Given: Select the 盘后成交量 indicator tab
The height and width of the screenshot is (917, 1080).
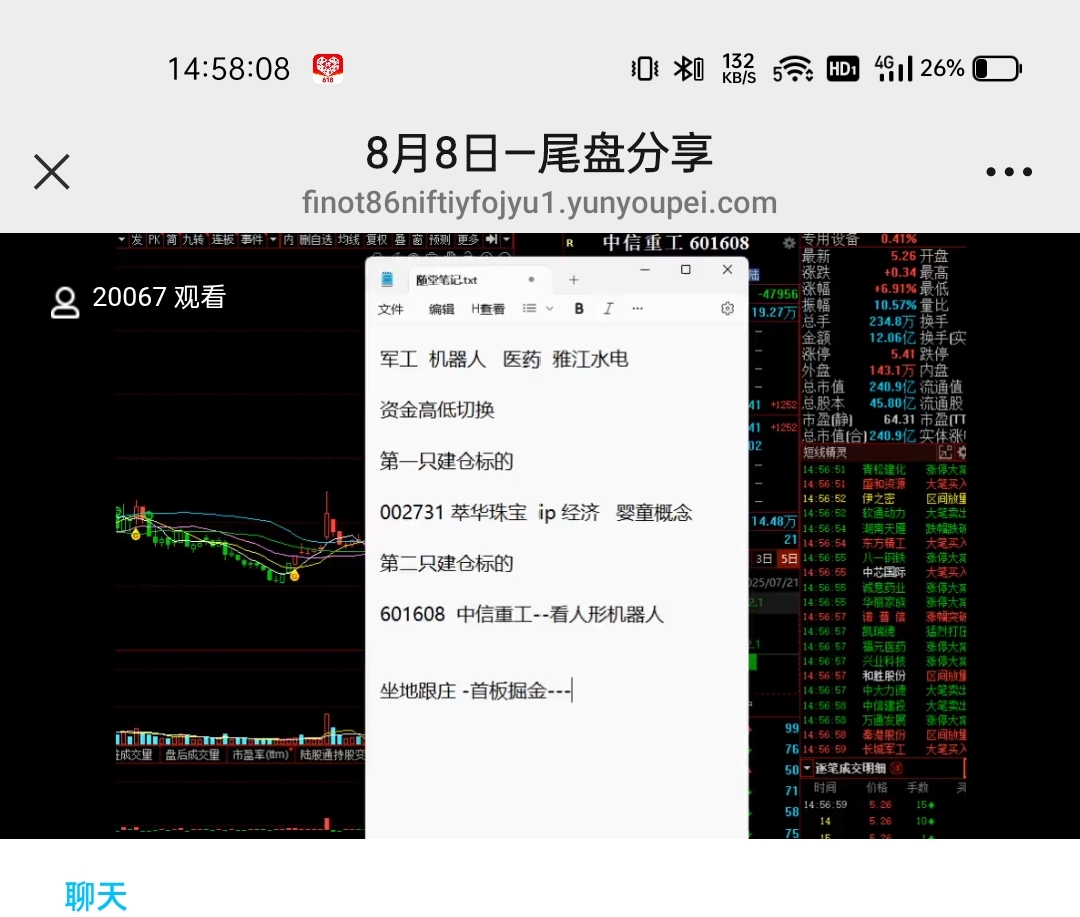Looking at the screenshot, I should (x=192, y=755).
